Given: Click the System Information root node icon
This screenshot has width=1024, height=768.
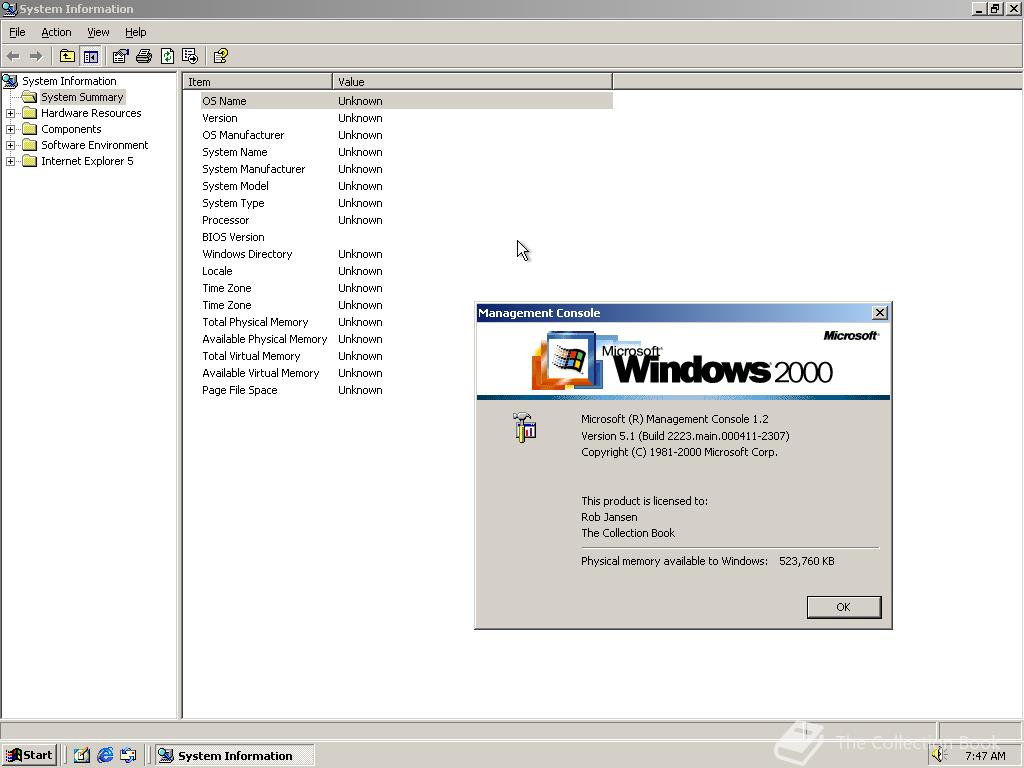Looking at the screenshot, I should tap(10, 81).
